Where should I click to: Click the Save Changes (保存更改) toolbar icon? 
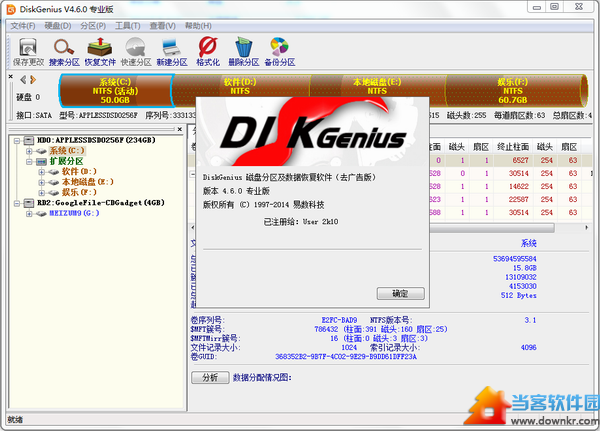[28, 52]
